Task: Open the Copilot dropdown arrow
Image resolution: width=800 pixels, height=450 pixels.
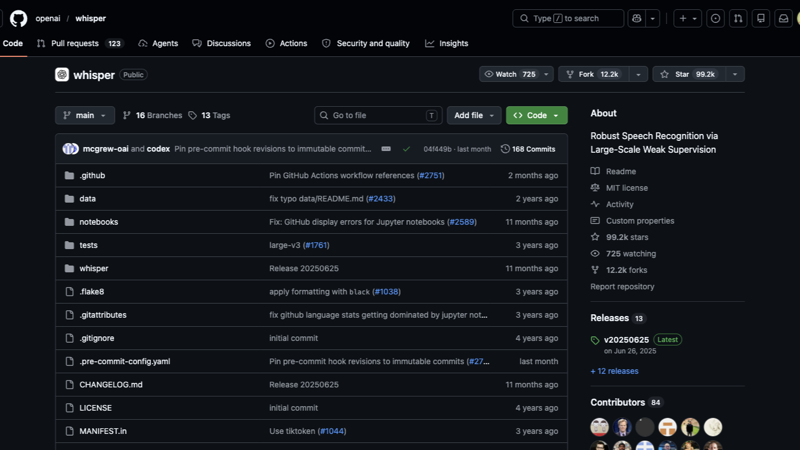Action: [x=653, y=18]
